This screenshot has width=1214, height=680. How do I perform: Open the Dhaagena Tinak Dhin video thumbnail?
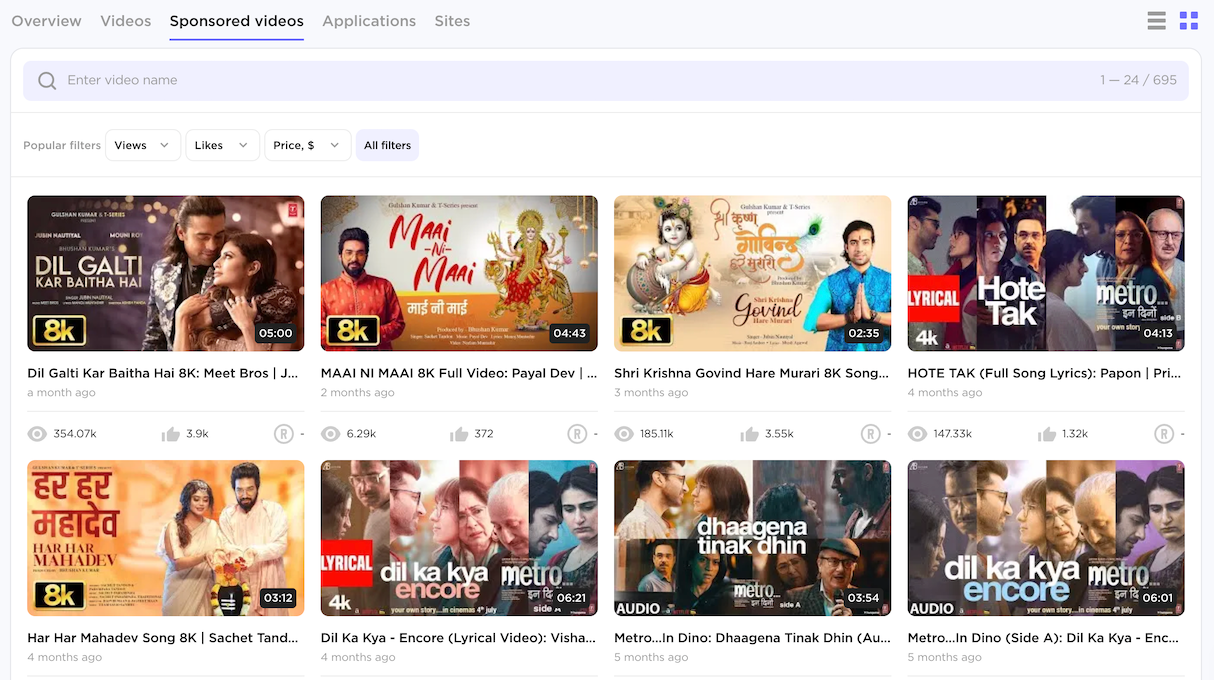tap(752, 538)
